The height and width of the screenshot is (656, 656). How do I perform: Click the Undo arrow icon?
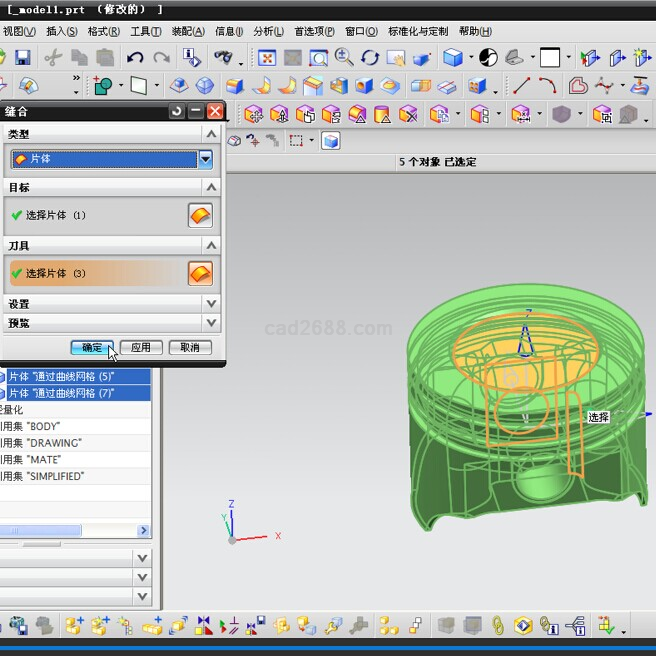tap(135, 58)
